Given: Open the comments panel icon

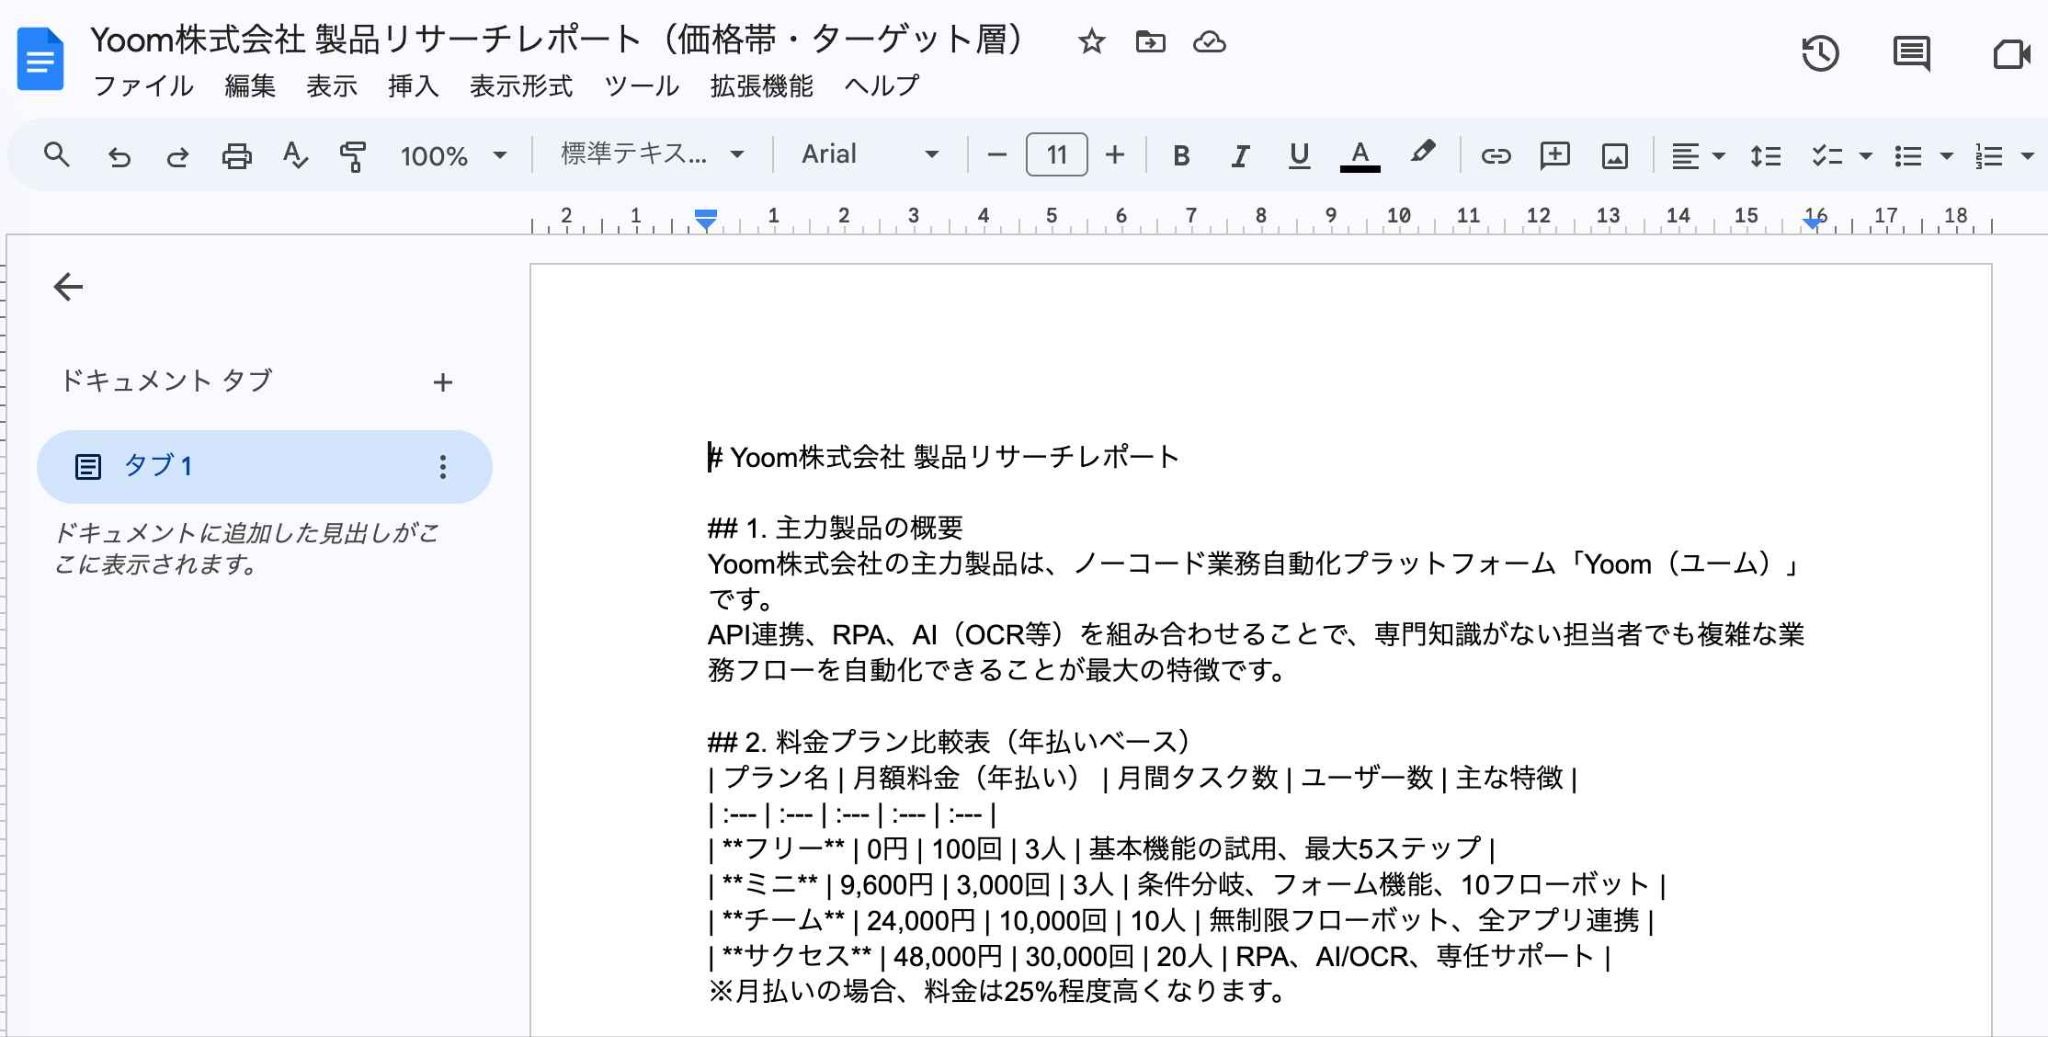Looking at the screenshot, I should coord(1911,53).
